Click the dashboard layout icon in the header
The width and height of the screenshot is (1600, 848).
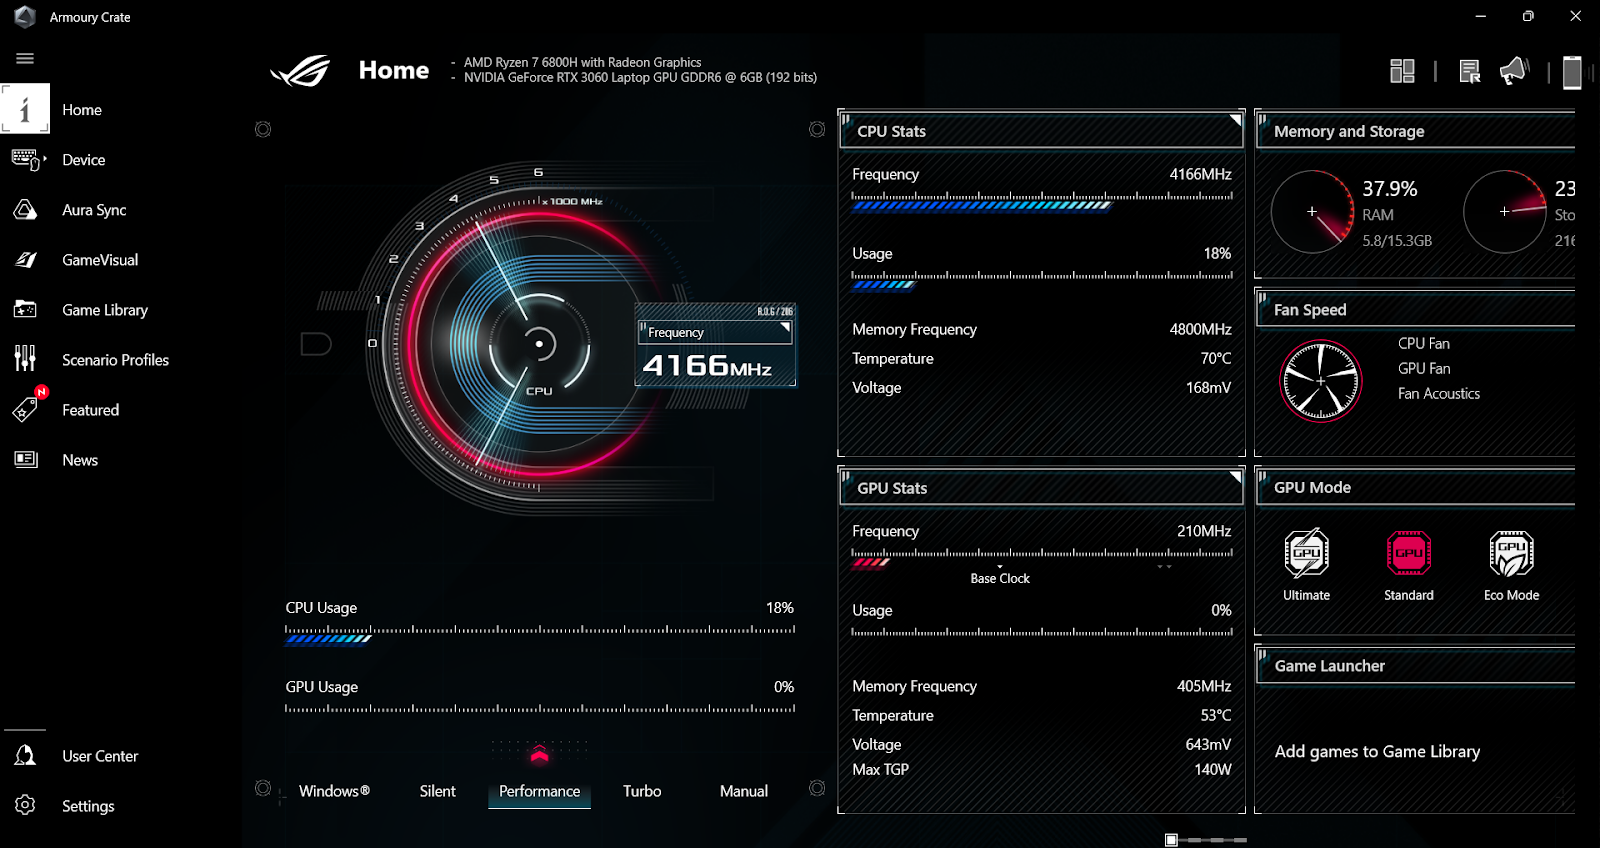coord(1402,71)
